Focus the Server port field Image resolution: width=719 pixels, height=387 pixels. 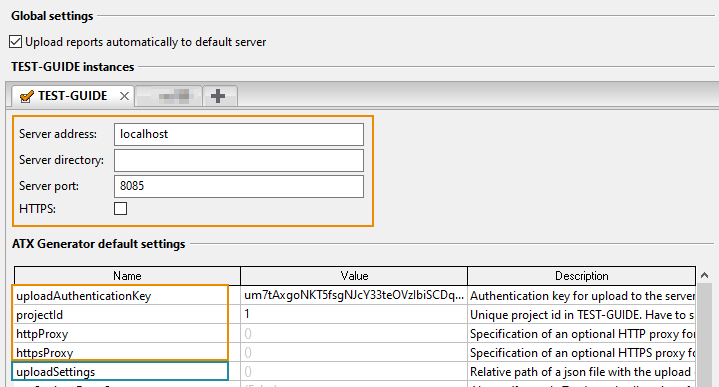[239, 186]
